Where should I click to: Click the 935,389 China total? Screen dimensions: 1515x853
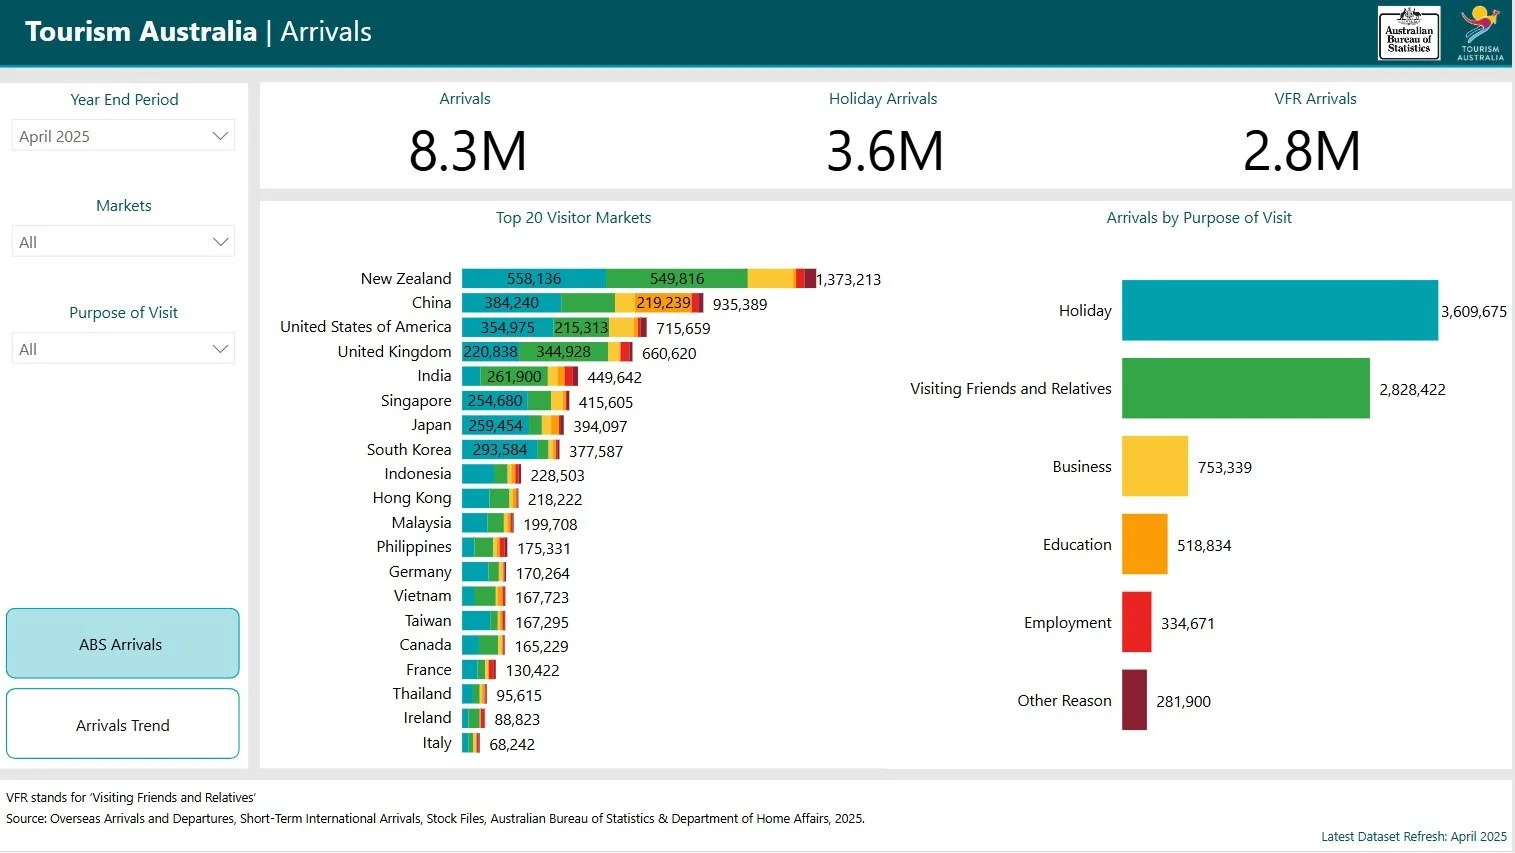pyautogui.click(x=740, y=304)
